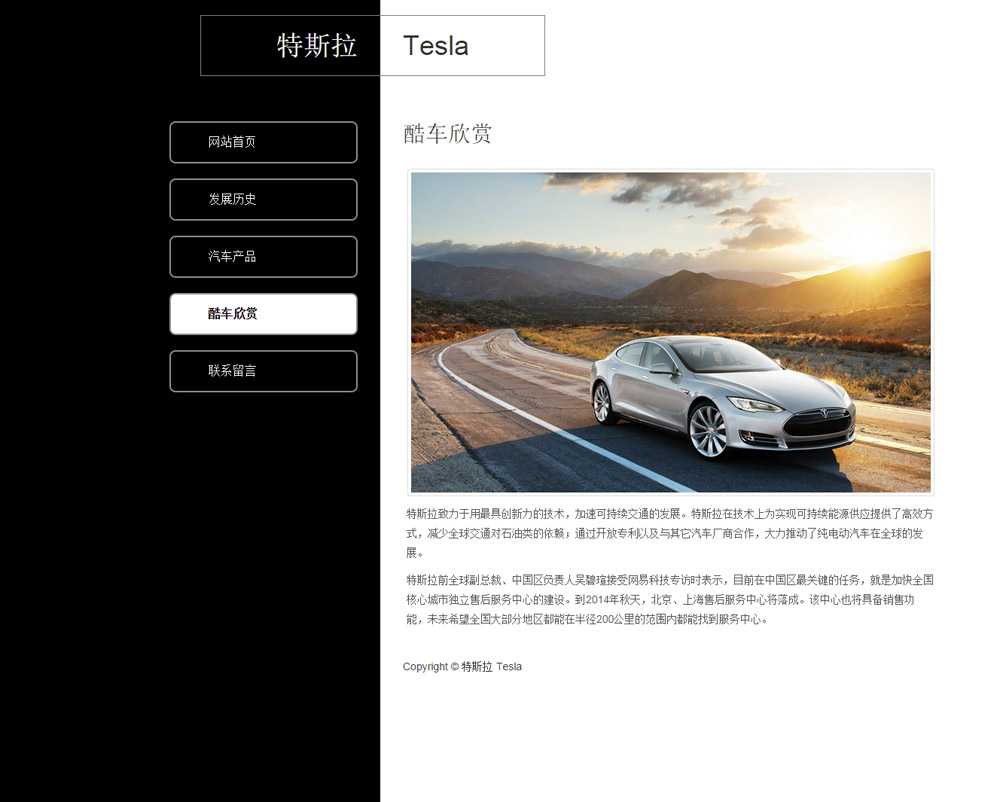Open the 网站首页 navigation item
Viewport: 1000px width, 802px height.
[263, 142]
